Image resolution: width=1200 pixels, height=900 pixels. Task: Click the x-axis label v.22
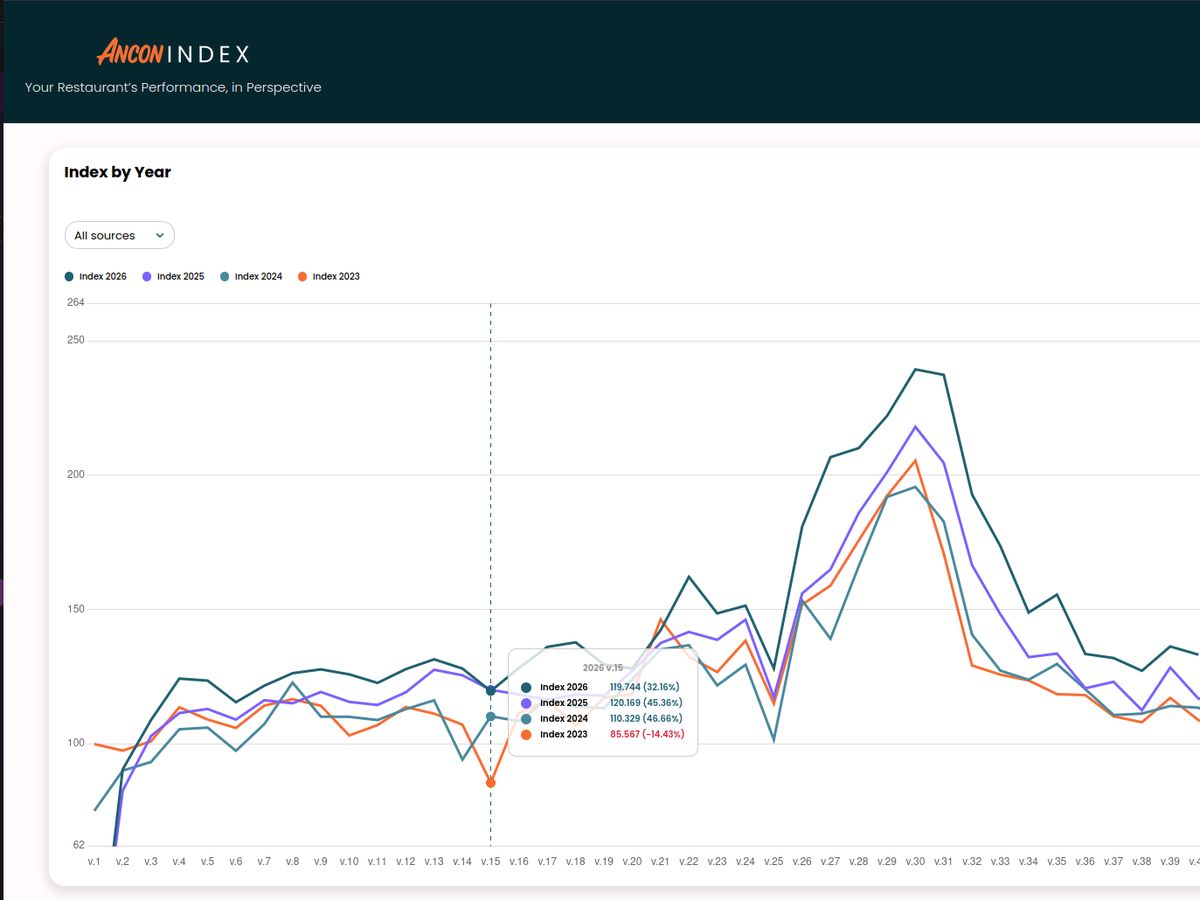(688, 861)
